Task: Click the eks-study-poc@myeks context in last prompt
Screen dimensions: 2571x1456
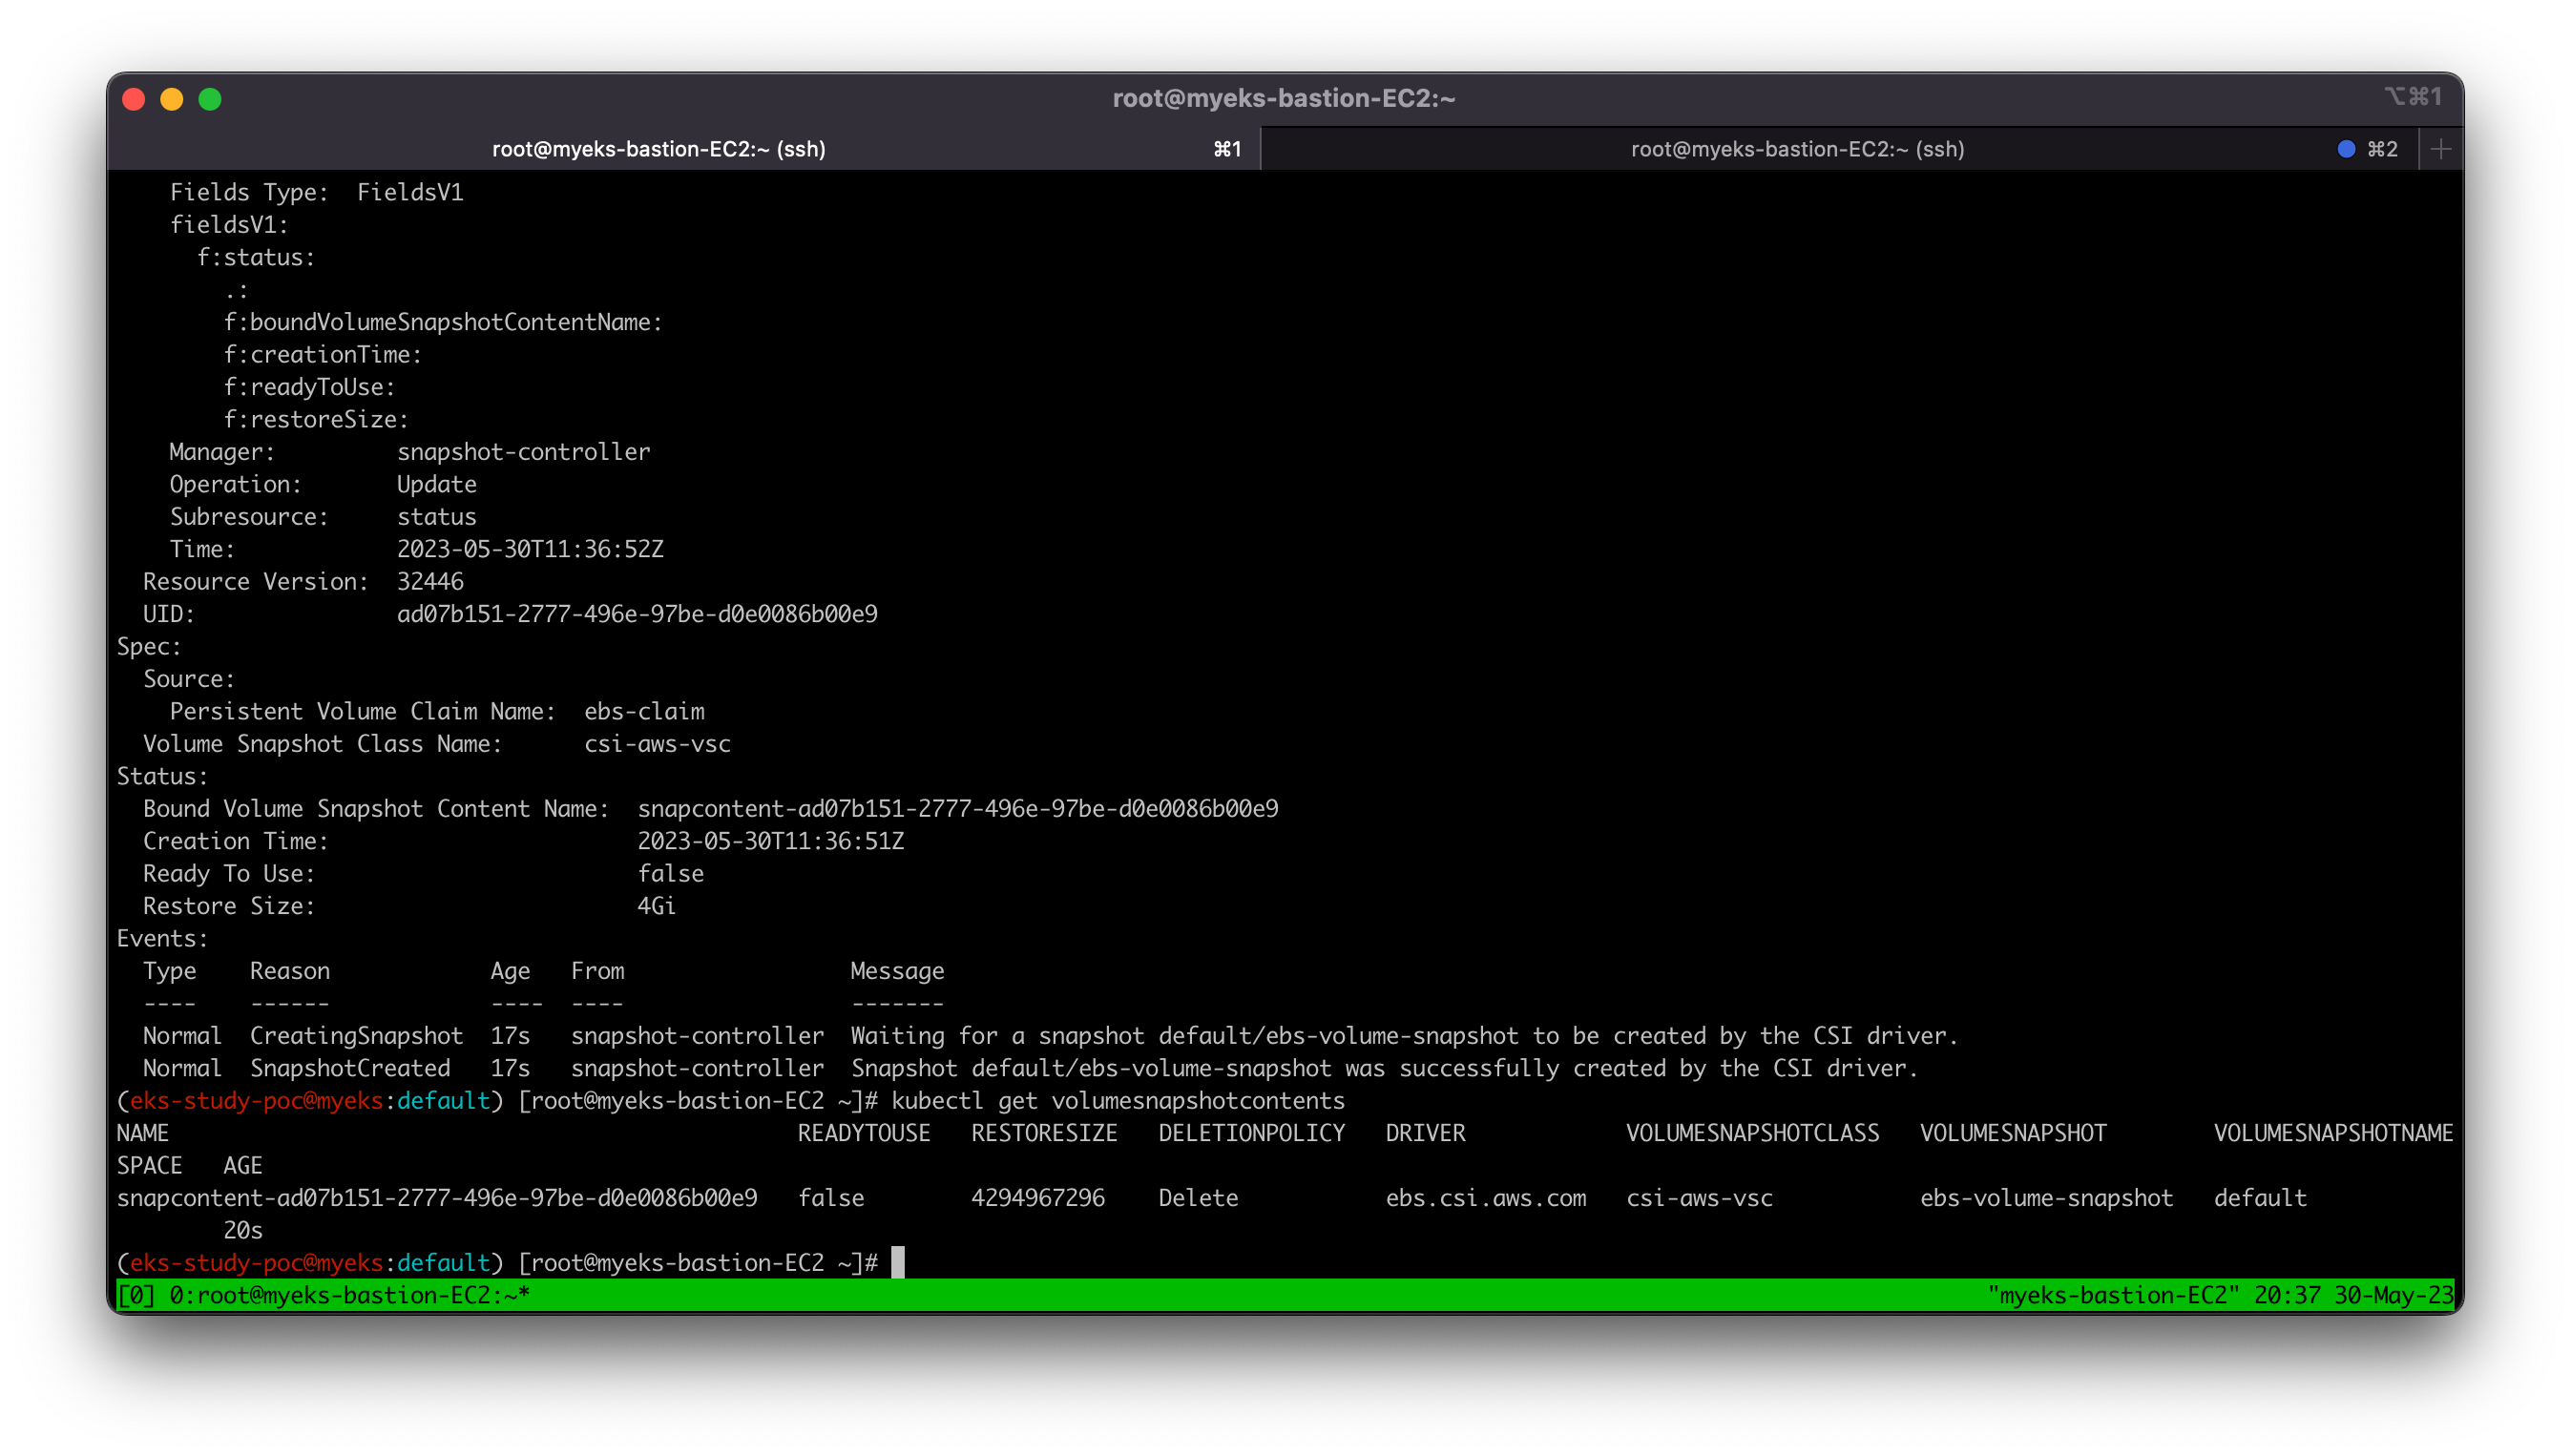Action: click(256, 1262)
